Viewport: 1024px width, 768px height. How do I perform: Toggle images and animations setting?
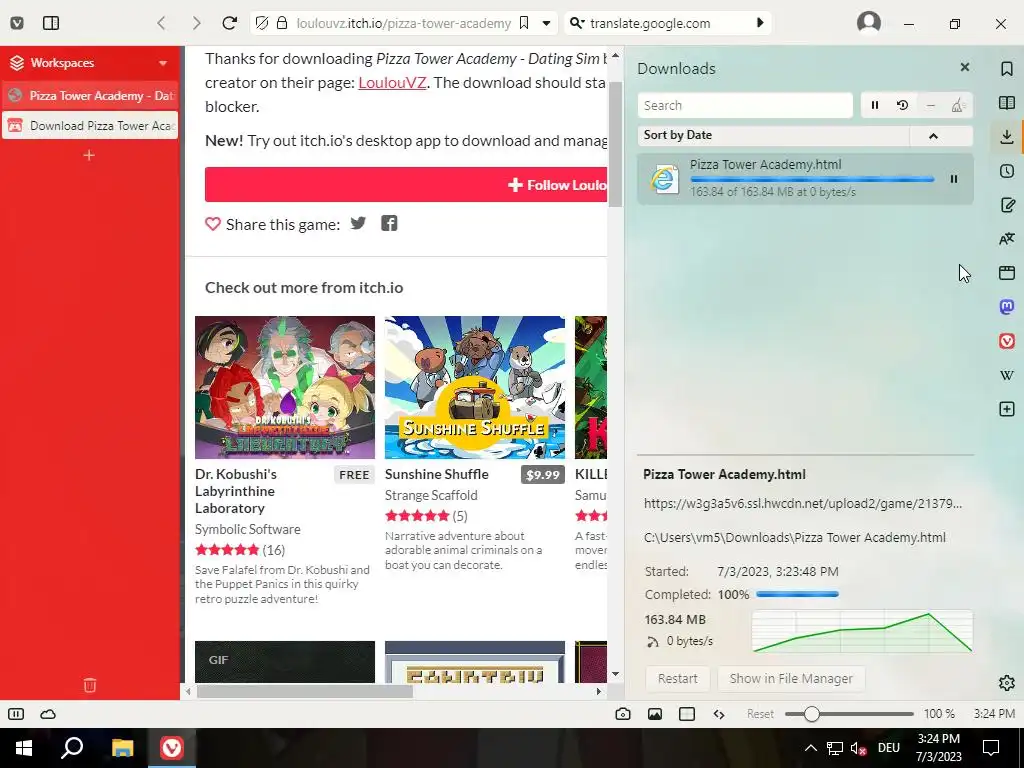(655, 714)
